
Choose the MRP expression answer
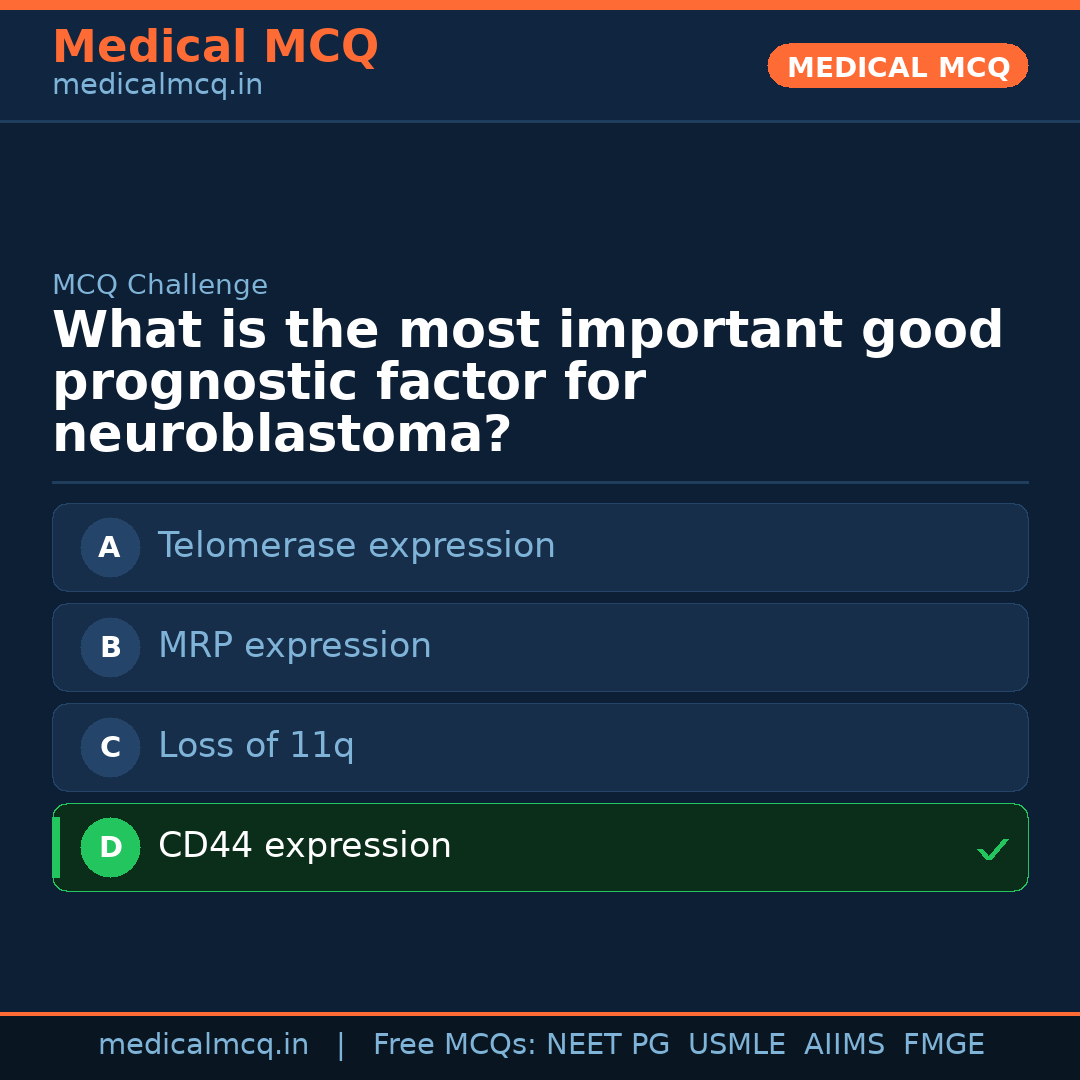coord(540,647)
